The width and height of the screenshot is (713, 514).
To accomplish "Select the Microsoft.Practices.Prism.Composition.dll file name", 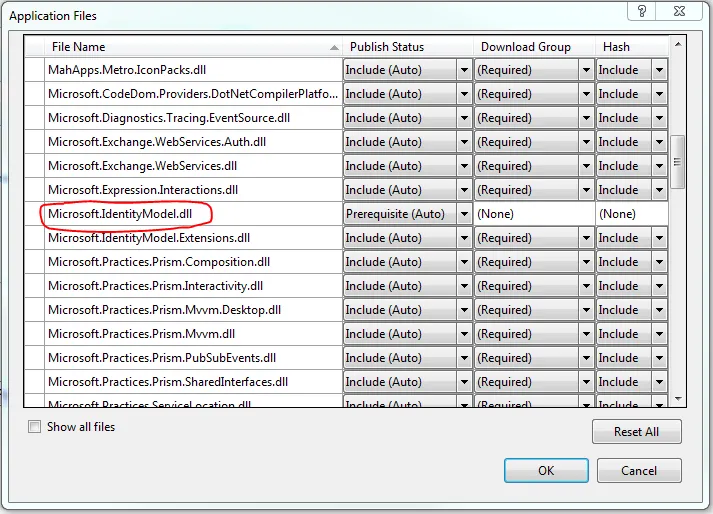I will tap(159, 262).
